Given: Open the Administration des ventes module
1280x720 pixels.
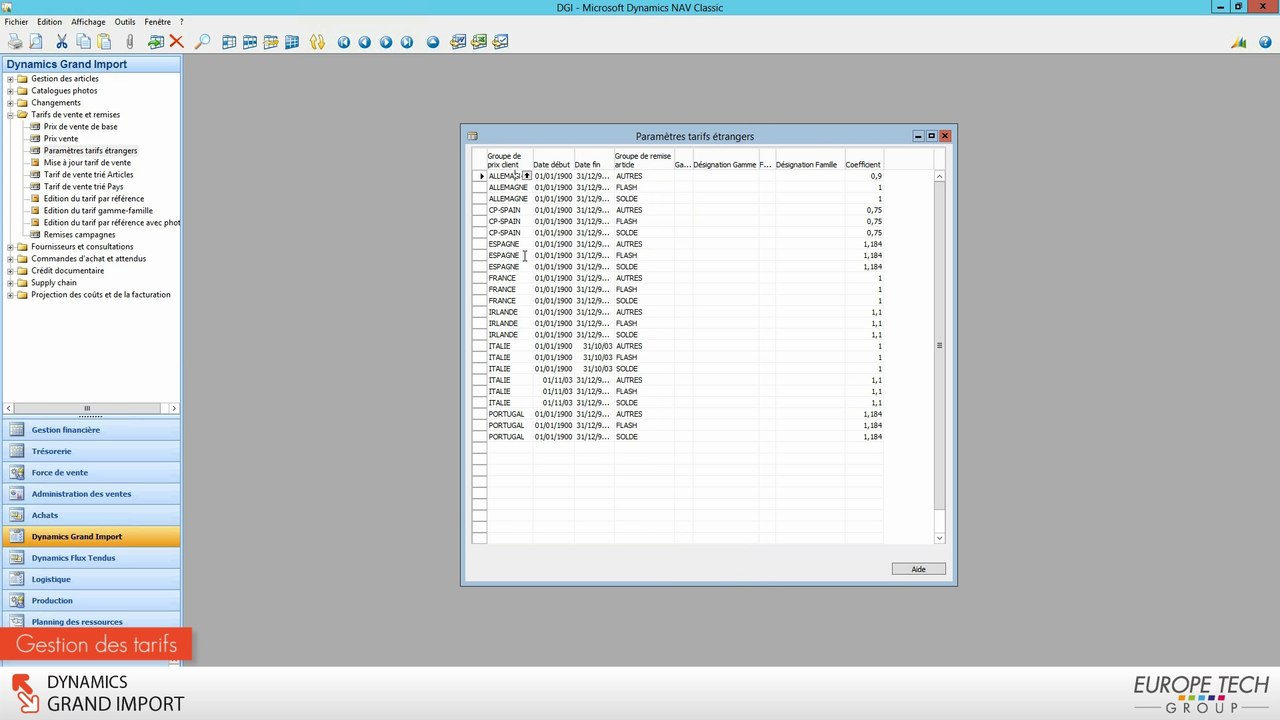Looking at the screenshot, I should pos(91,494).
